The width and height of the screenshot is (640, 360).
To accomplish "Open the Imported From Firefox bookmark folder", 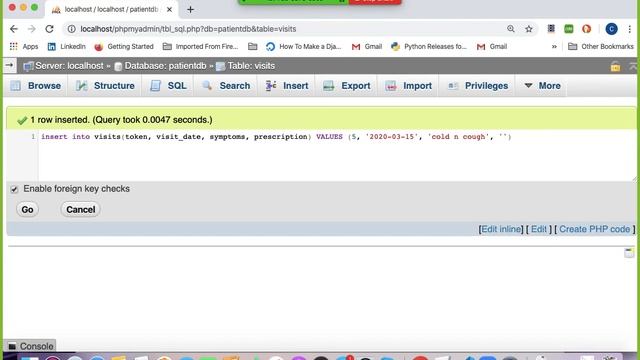I will 200,47.
